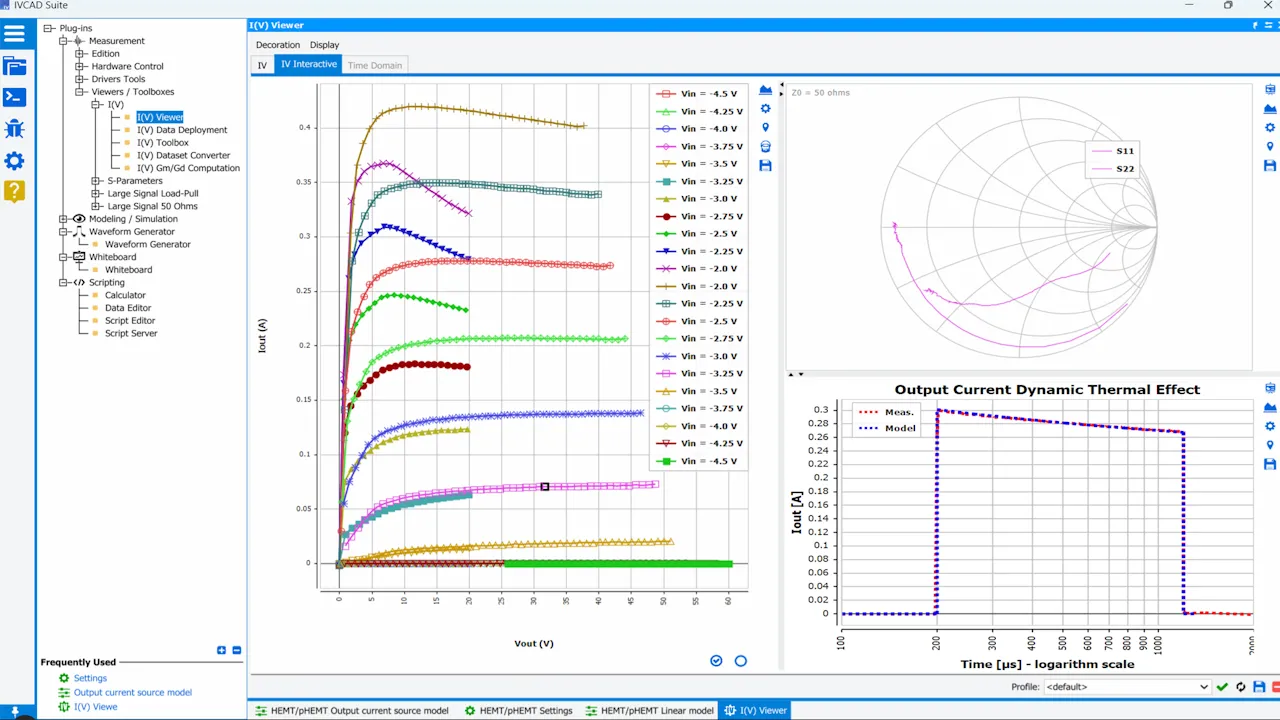The image size is (1280, 720).
Task: Click the Settings link under Frequently Used
Action: [x=90, y=678]
